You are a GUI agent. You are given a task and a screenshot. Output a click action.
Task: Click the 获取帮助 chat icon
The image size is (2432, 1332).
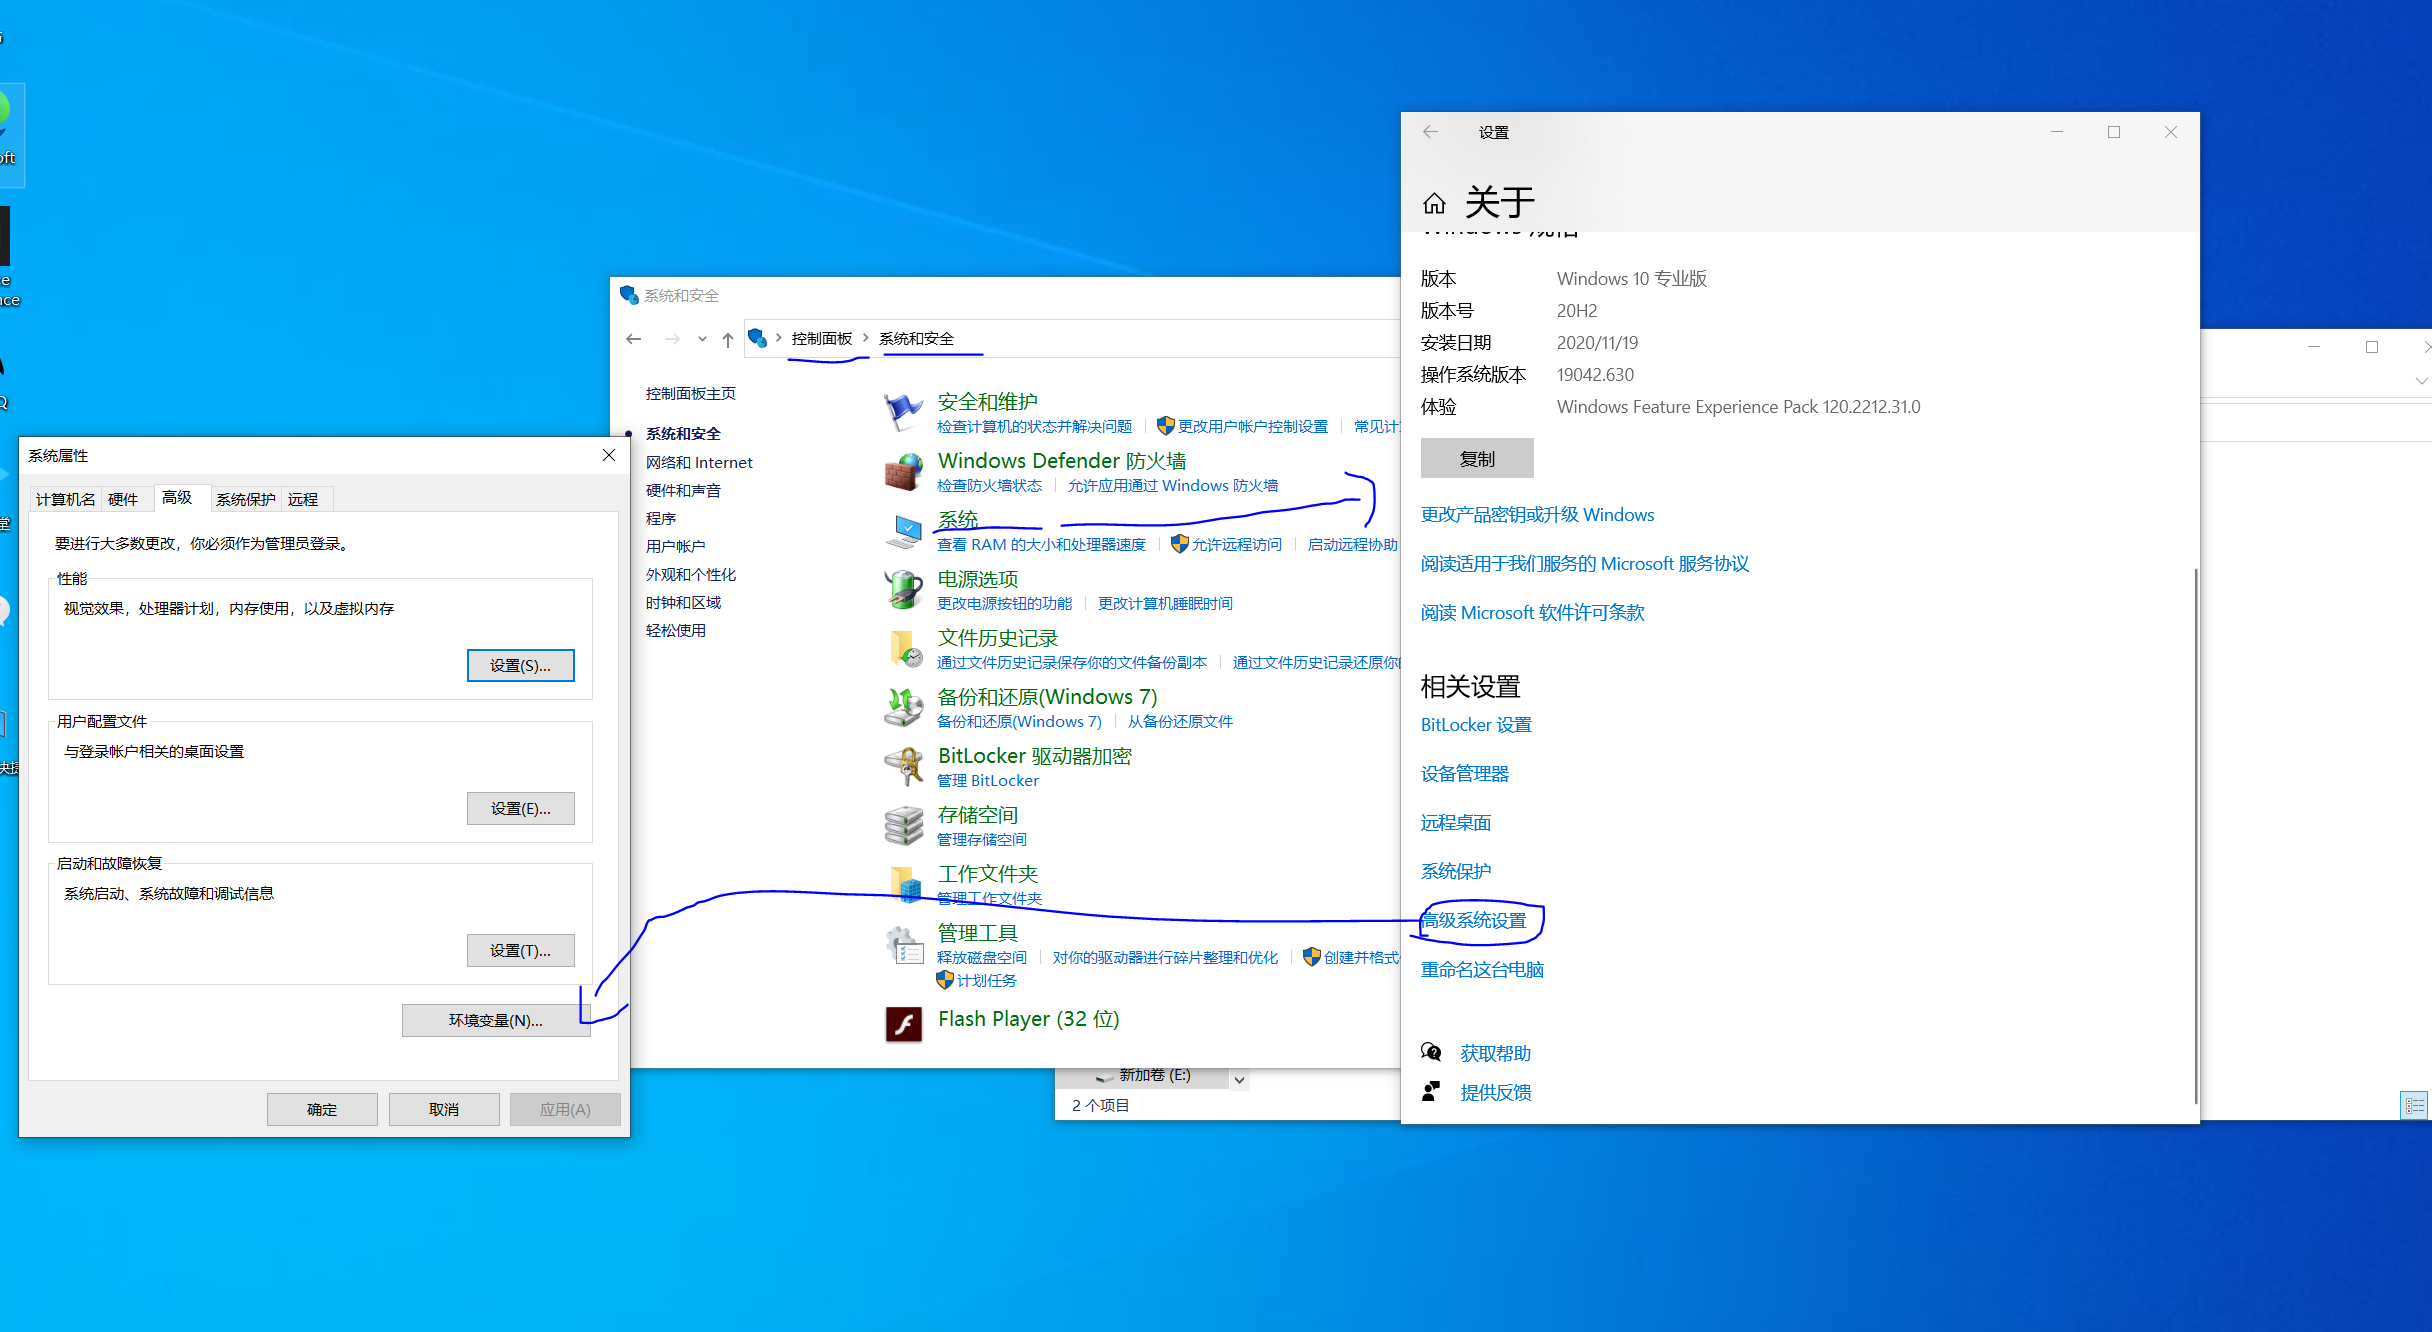pos(1431,1052)
